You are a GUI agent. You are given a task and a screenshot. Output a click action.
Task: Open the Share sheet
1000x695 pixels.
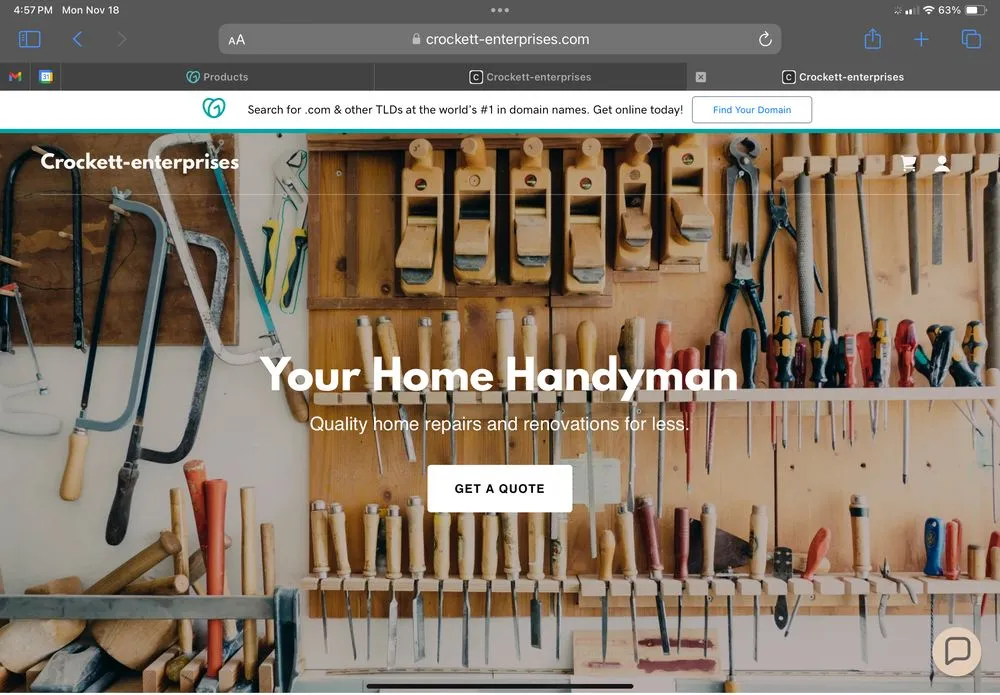coord(873,39)
